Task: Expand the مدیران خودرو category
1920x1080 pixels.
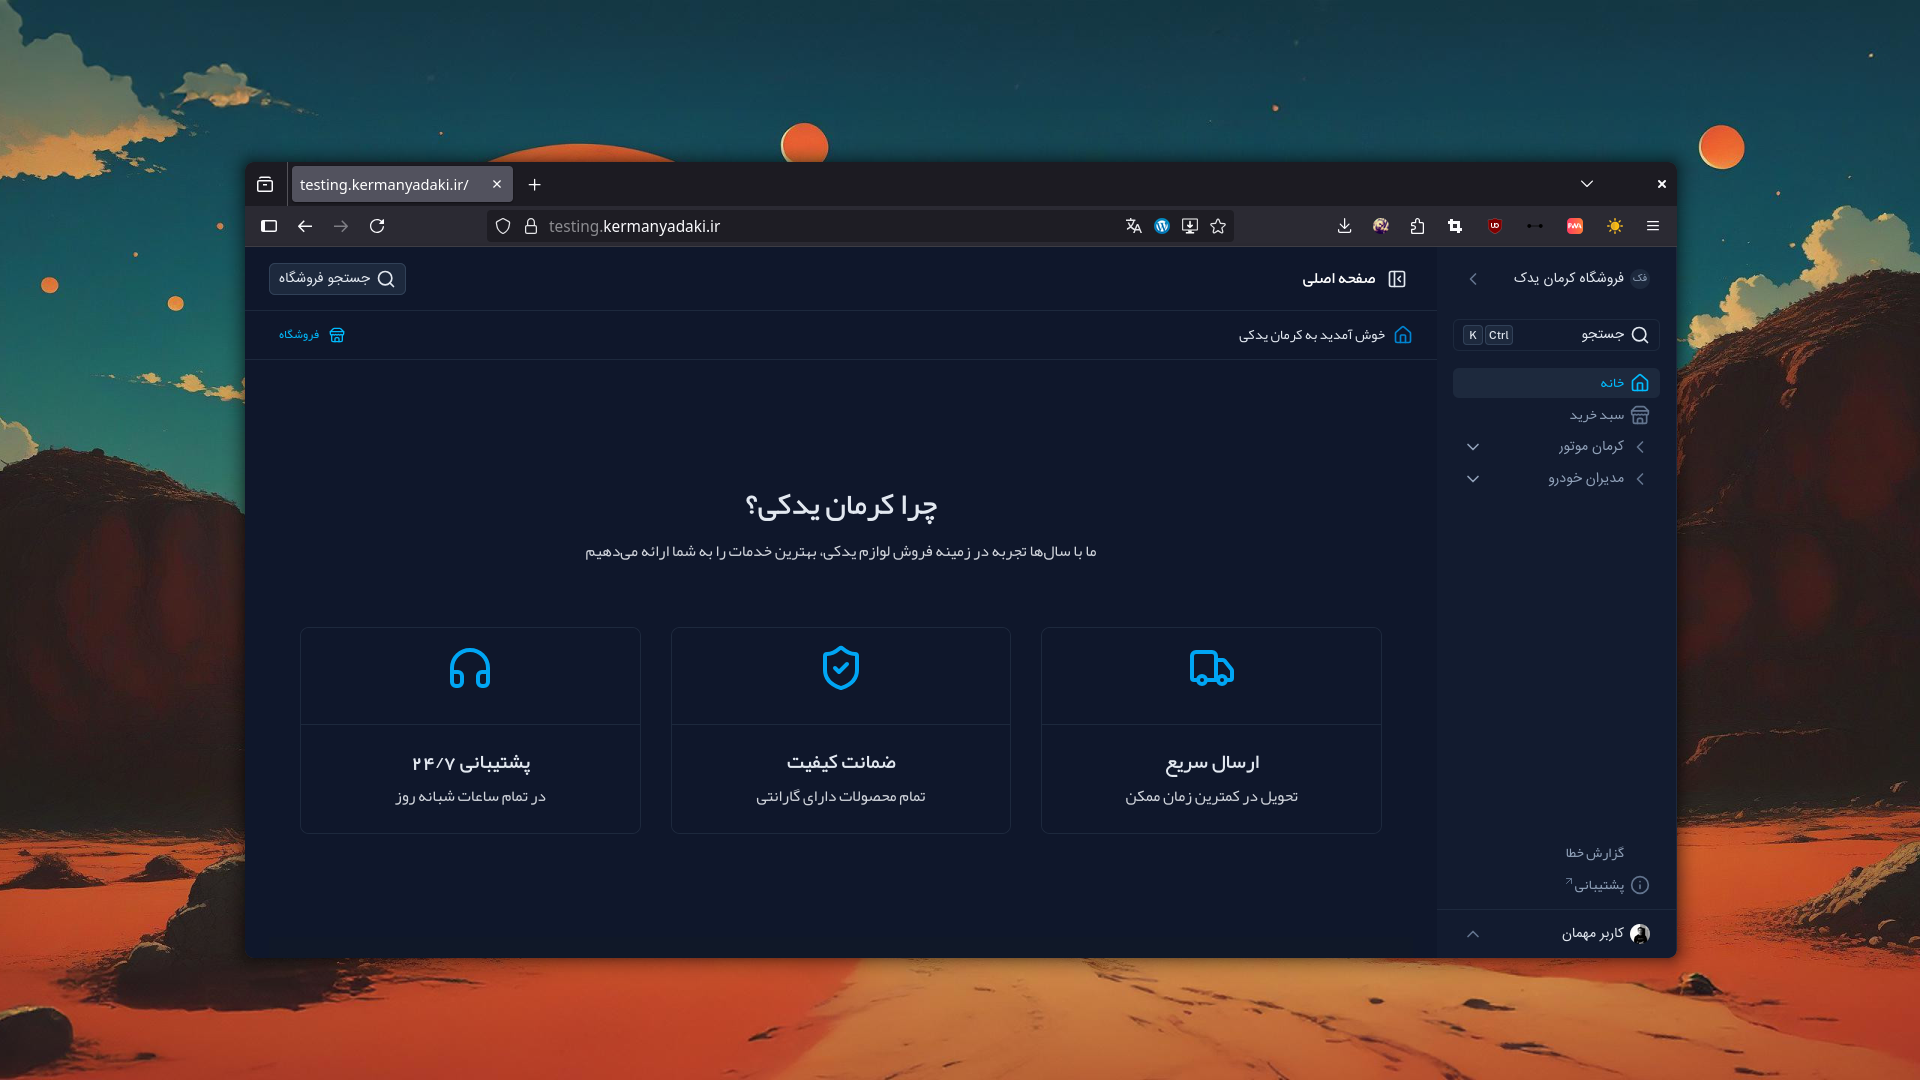Action: (x=1473, y=479)
